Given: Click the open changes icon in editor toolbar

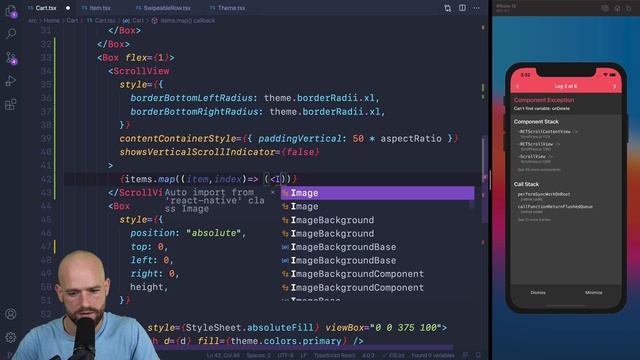Looking at the screenshot, I should click(x=448, y=8).
